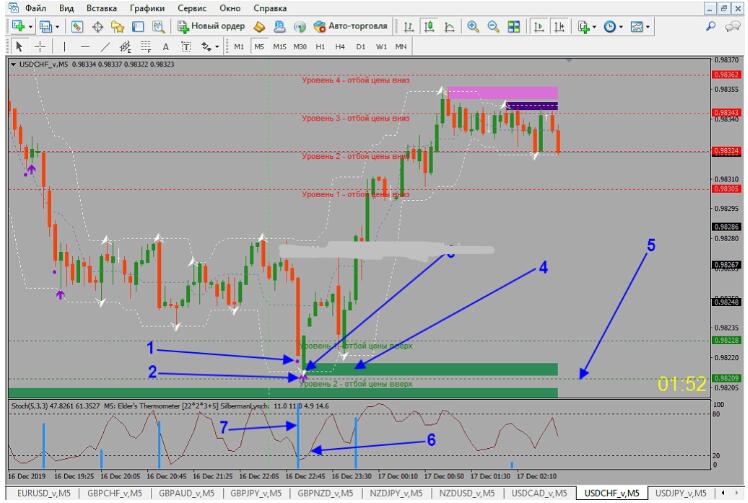Open search with the magnifier at top right

pyautogui.click(x=711, y=27)
